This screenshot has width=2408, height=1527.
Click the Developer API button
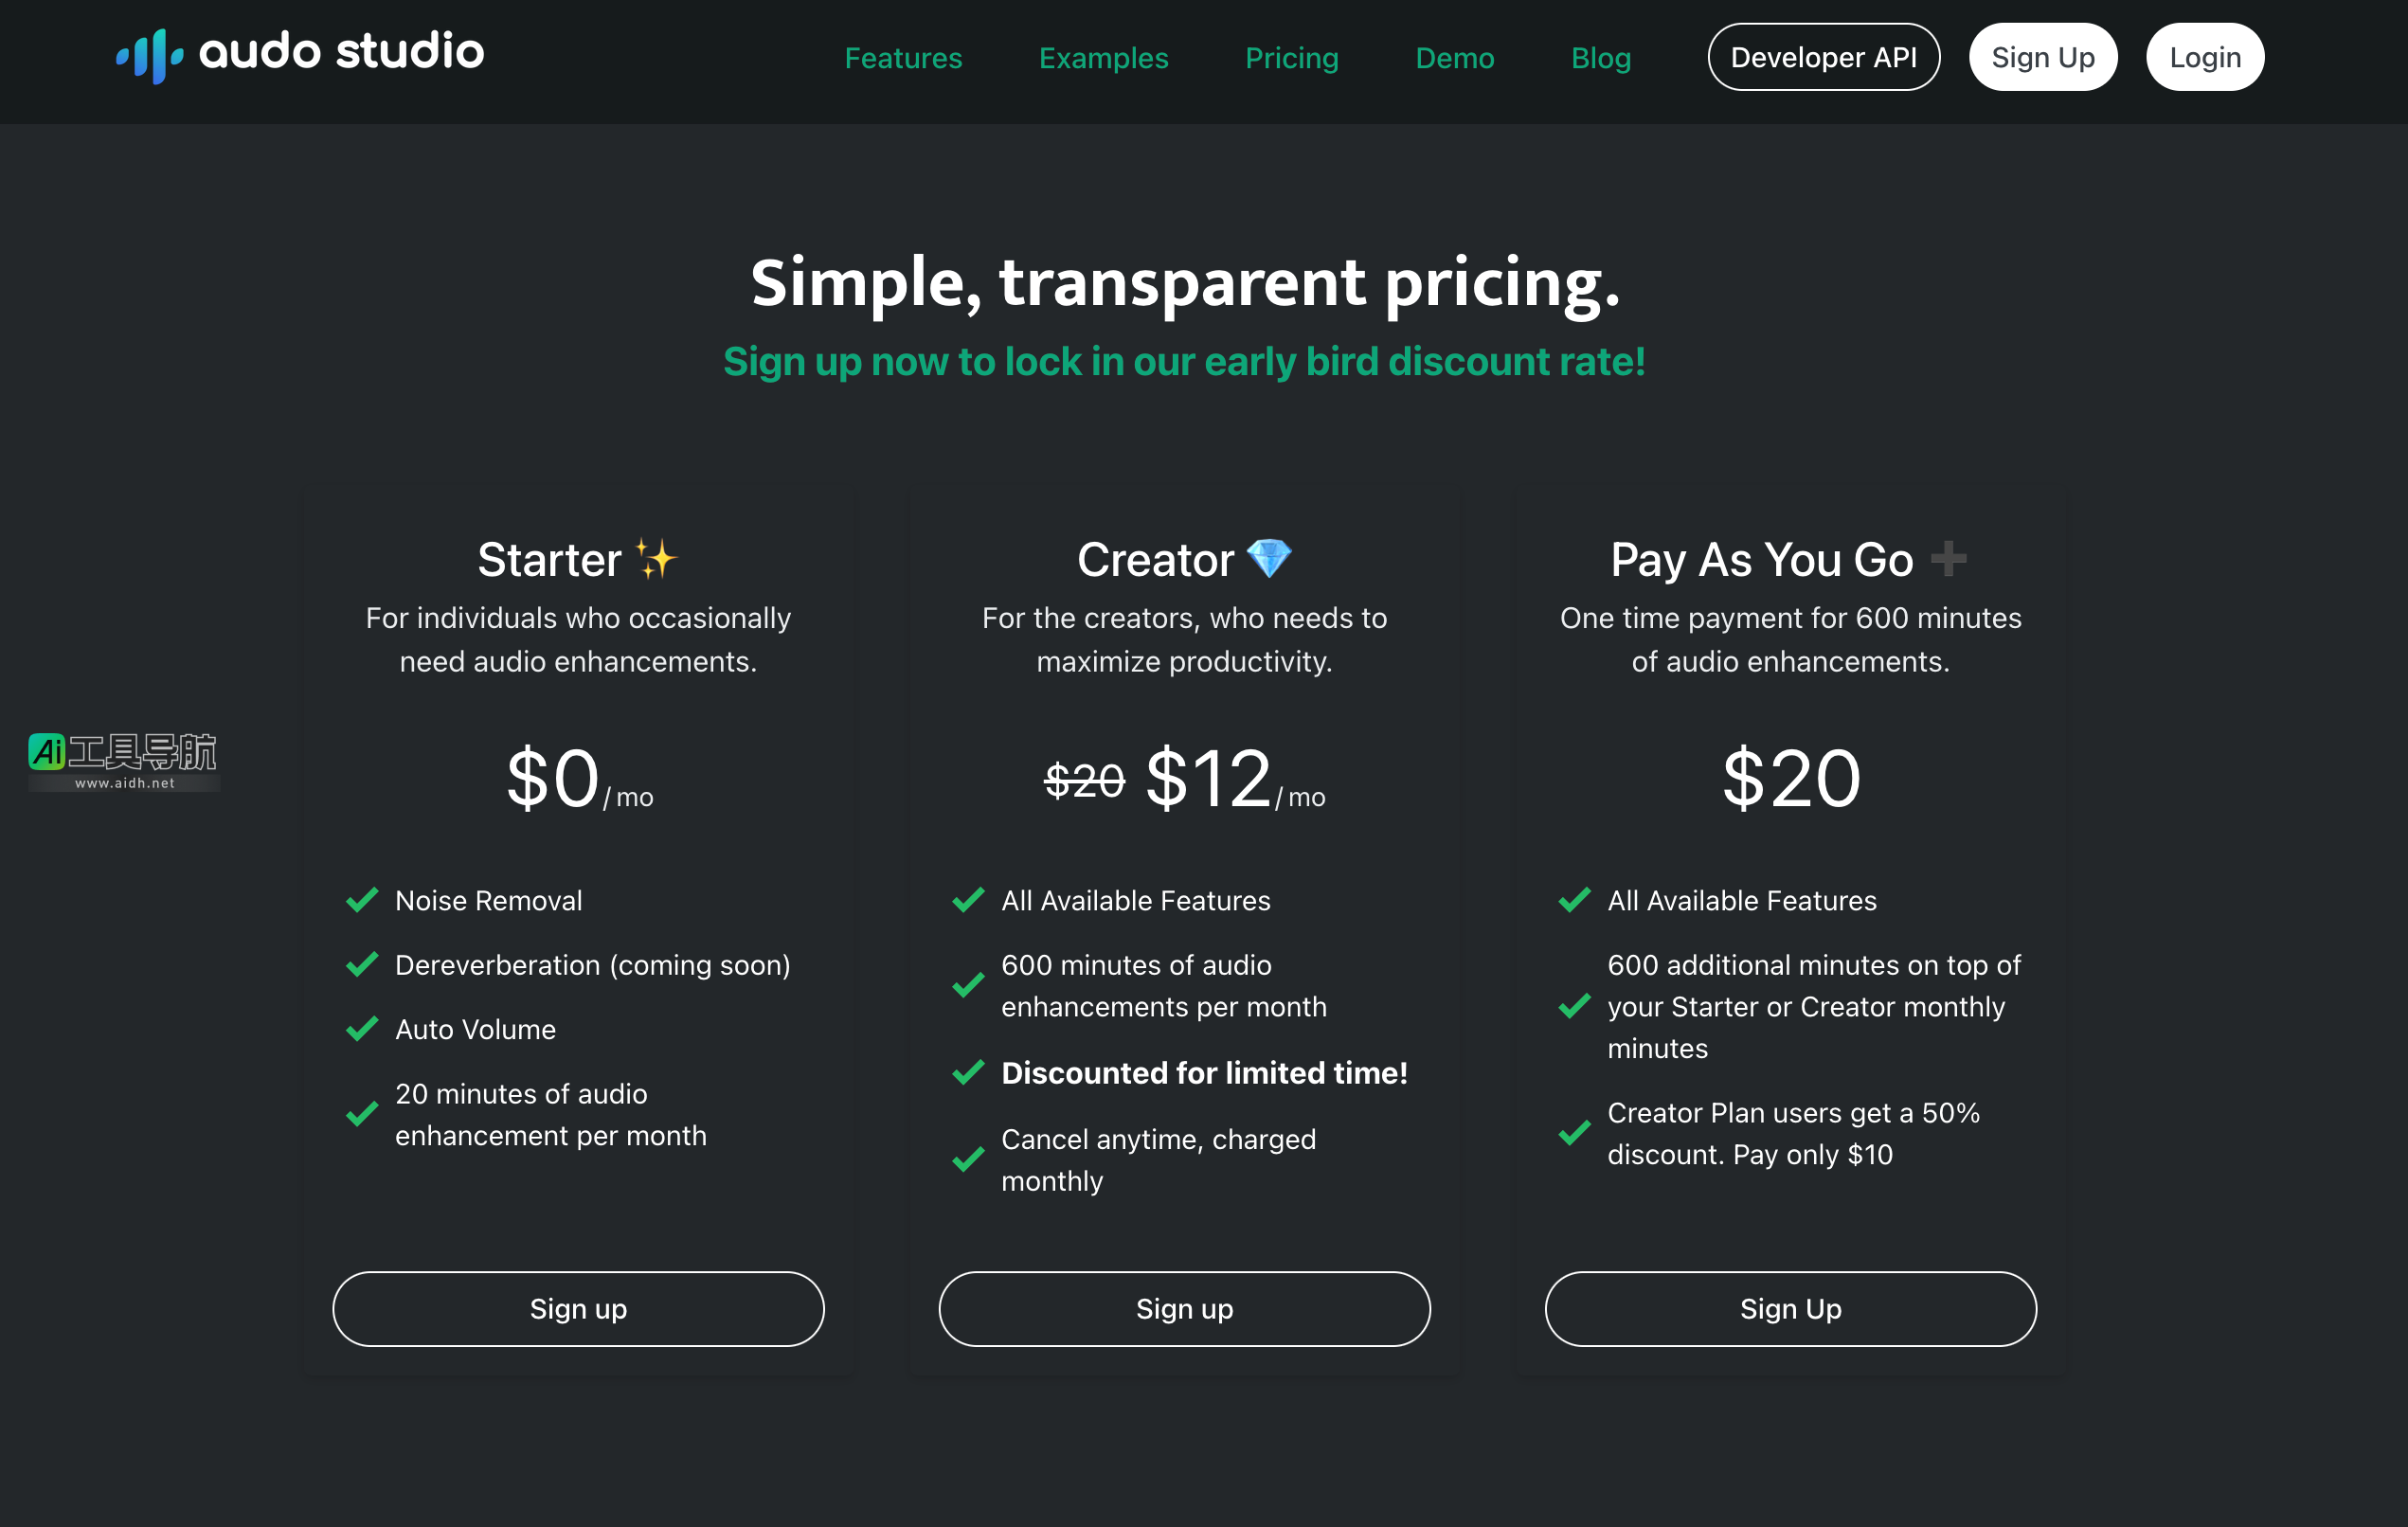(x=1823, y=58)
